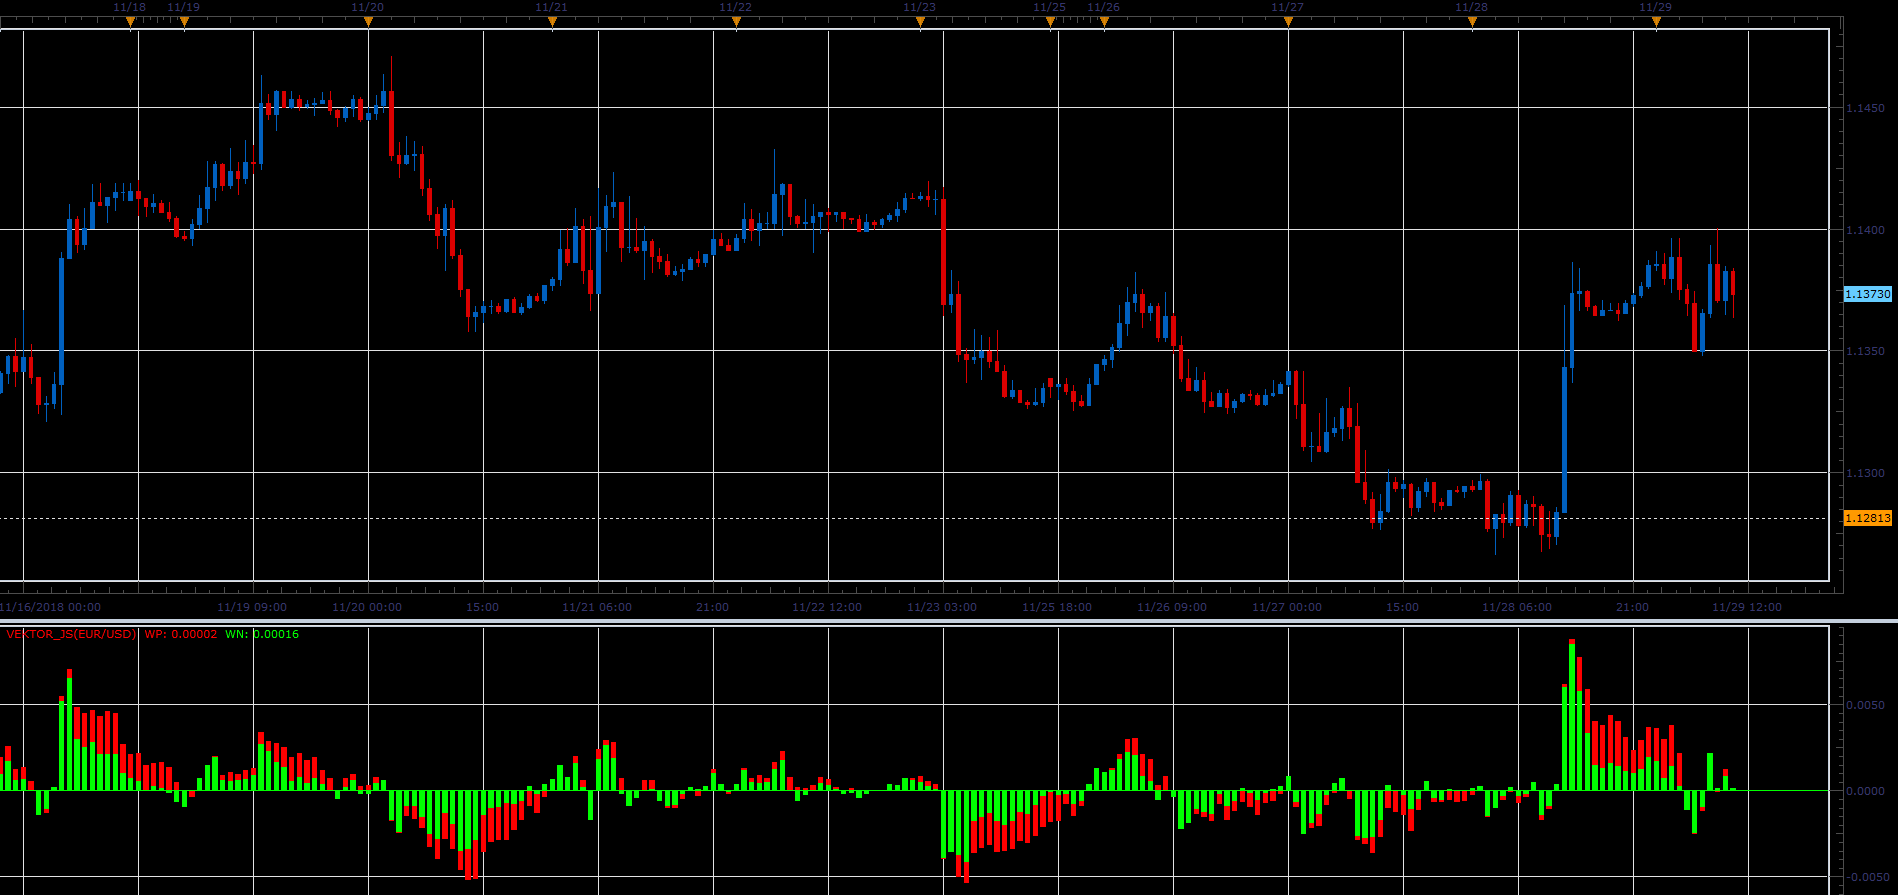
Task: Select the 11/21 day marker triangle
Action: (552, 22)
